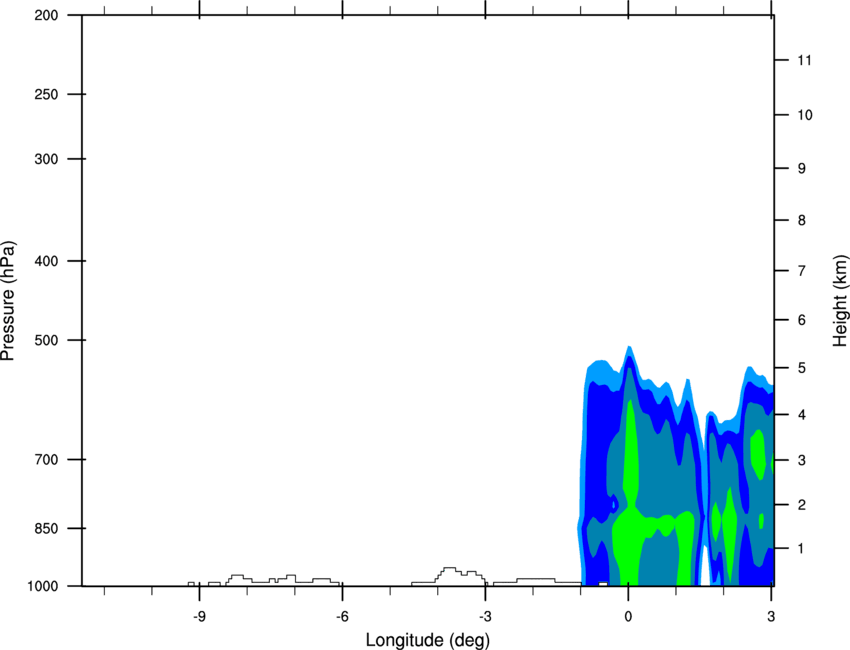Click the 'Longitude (deg)' axis title
The width and height of the screenshot is (850, 650).
pyautogui.click(x=428, y=640)
